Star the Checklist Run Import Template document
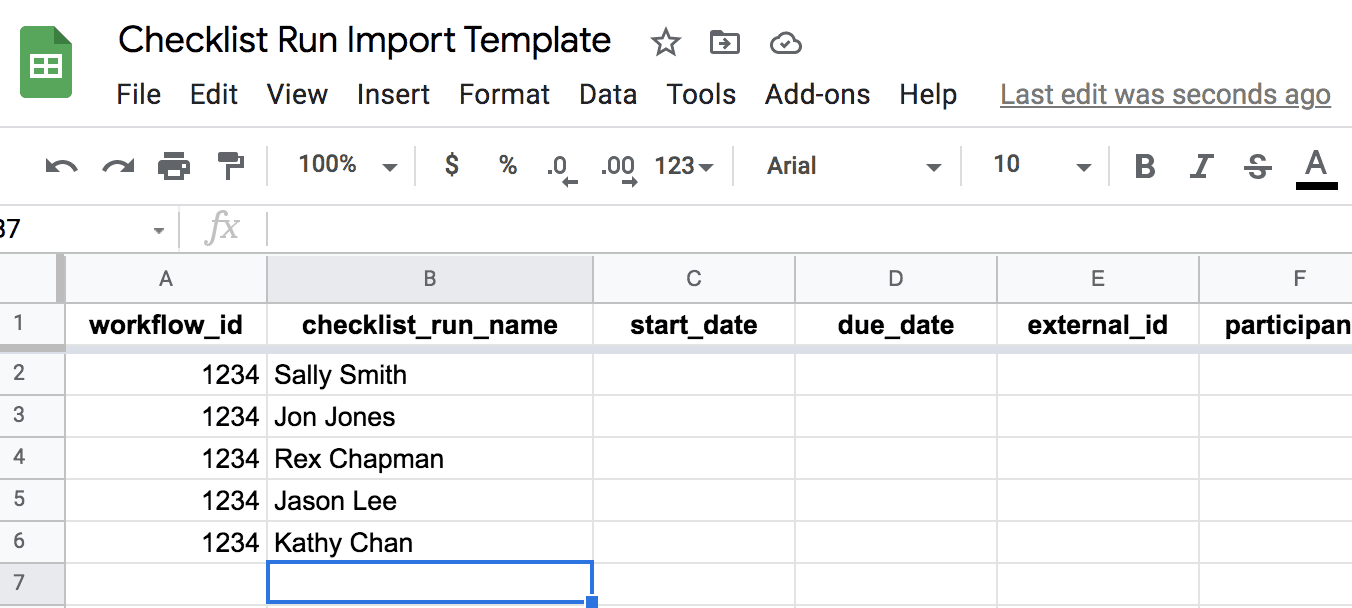 665,43
